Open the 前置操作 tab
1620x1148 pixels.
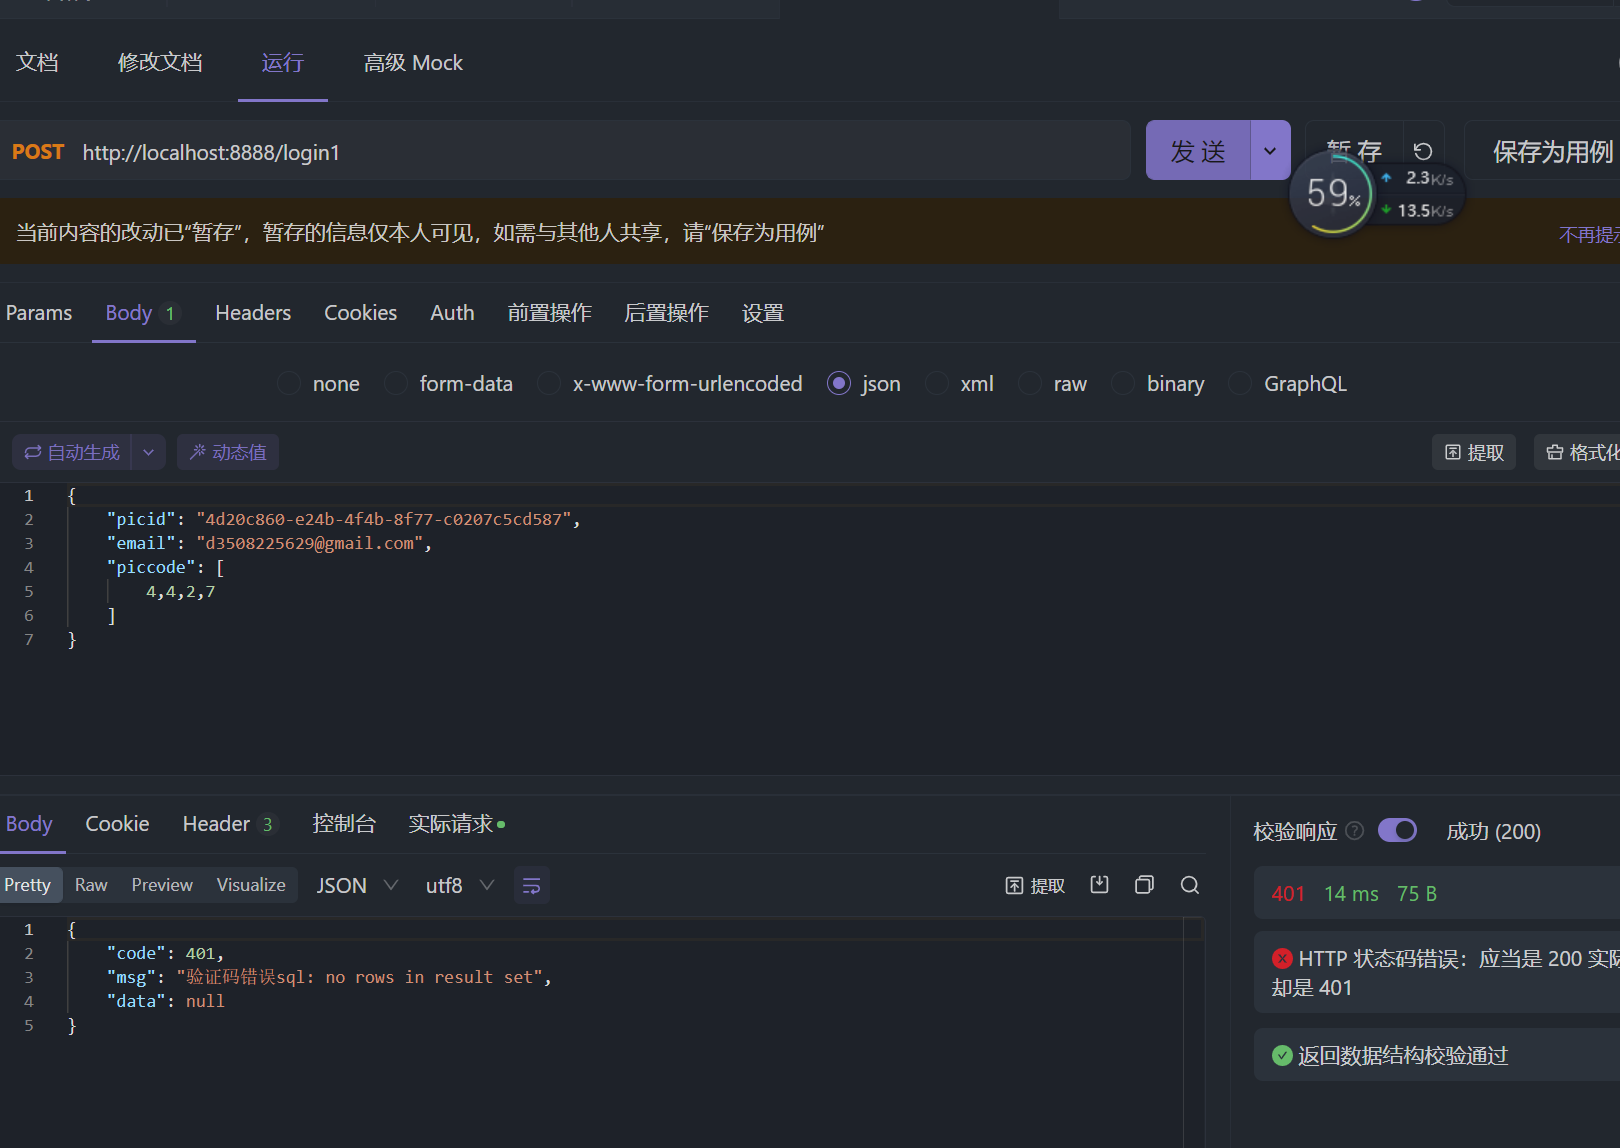pyautogui.click(x=549, y=313)
